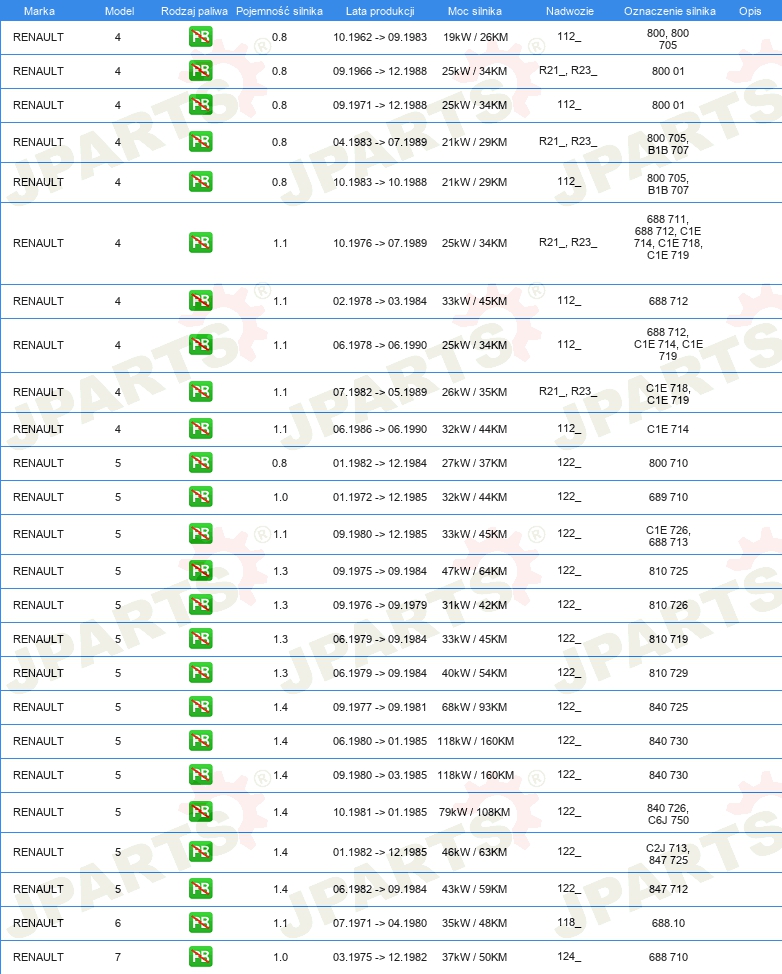Screen dimensions: 782x974
Task: Select engine code 840 725
Action: coord(668,707)
